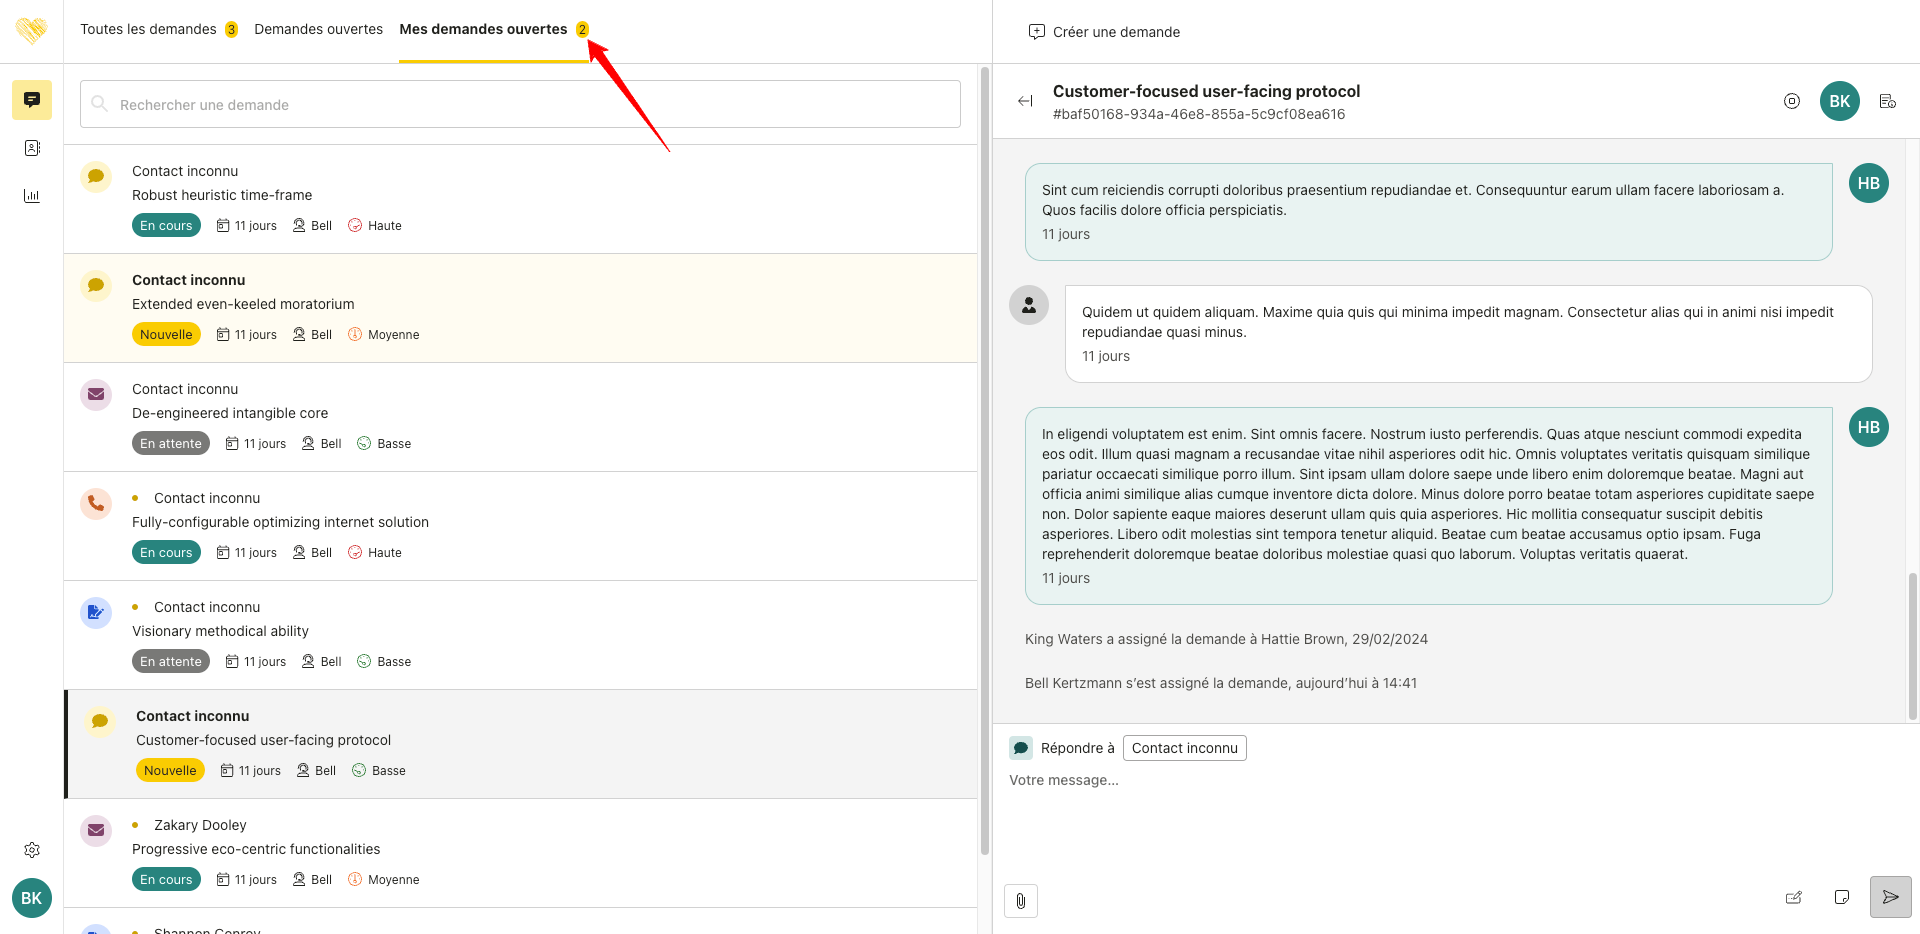Open the contacts address book in sidebar
Screen dimensions: 1920x934
pyautogui.click(x=32, y=148)
